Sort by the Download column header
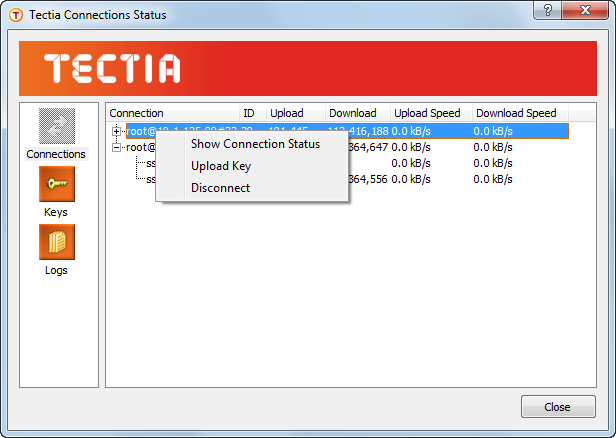616x438 pixels. (x=358, y=113)
